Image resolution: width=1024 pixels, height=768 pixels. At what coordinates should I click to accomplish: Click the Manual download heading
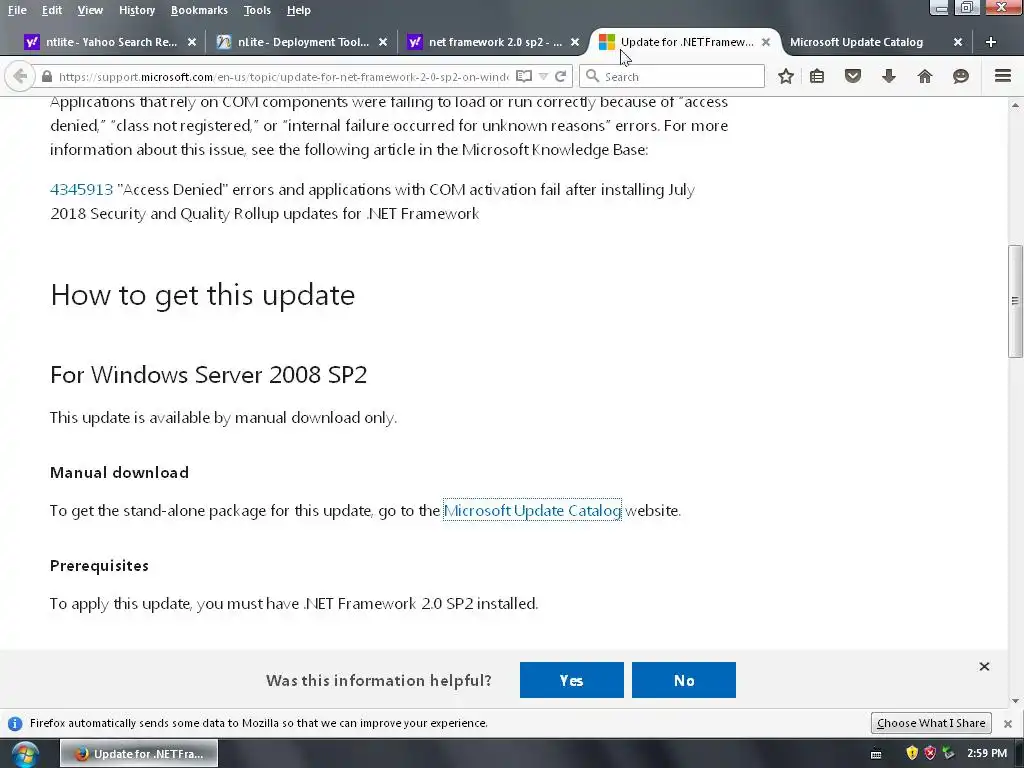[x=120, y=473]
